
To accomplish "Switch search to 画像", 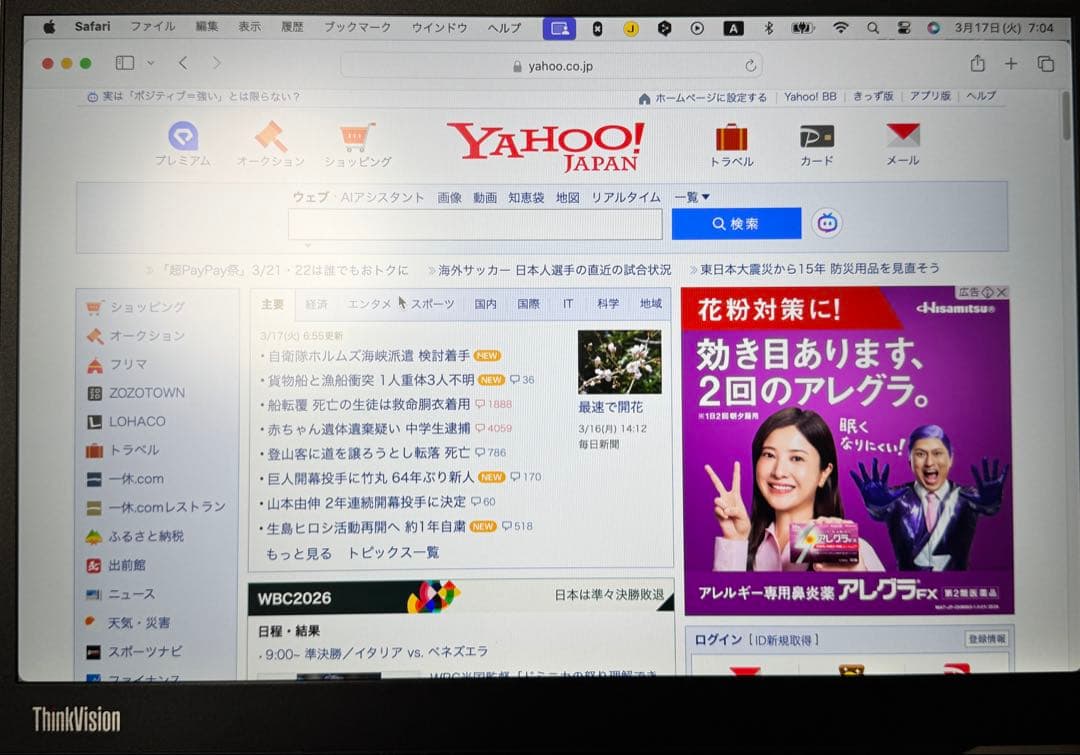I will tap(449, 198).
